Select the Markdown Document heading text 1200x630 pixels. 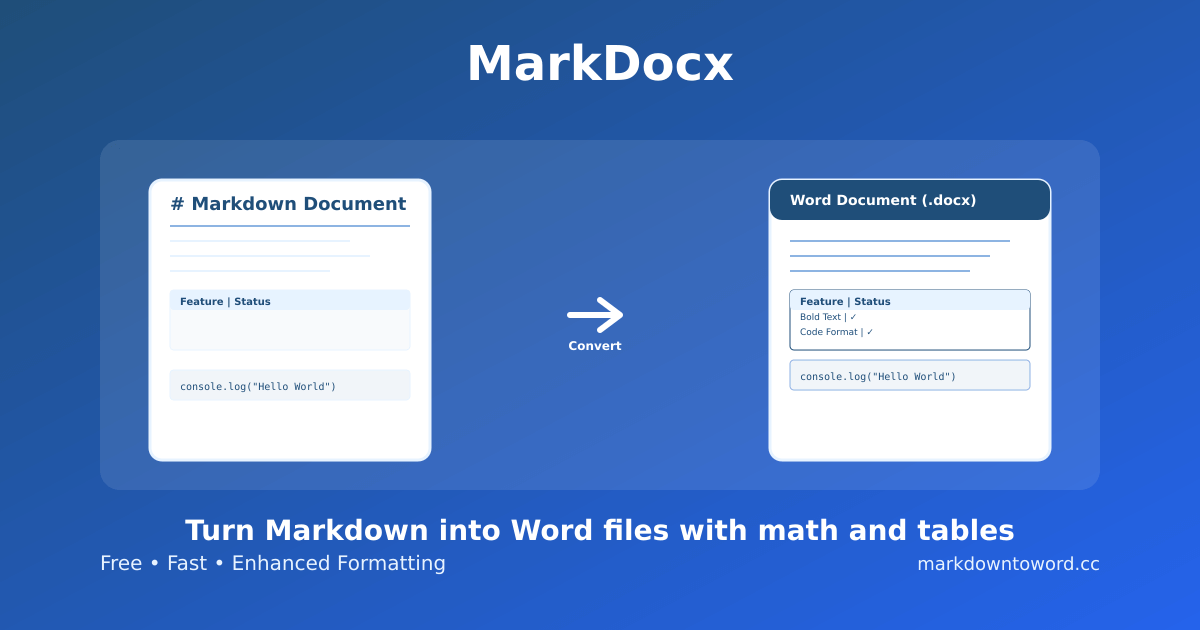298,204
